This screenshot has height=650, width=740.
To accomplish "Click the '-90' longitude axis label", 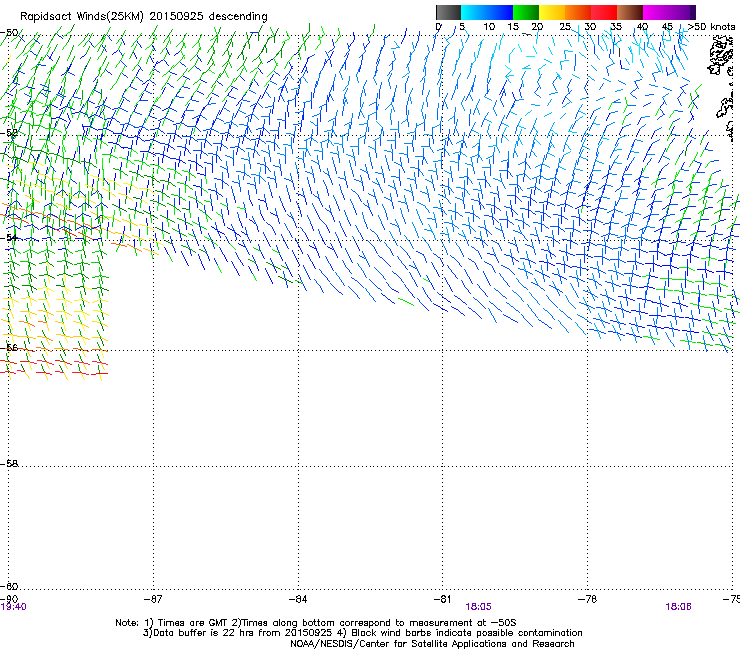I will pyautogui.click(x=9, y=599).
